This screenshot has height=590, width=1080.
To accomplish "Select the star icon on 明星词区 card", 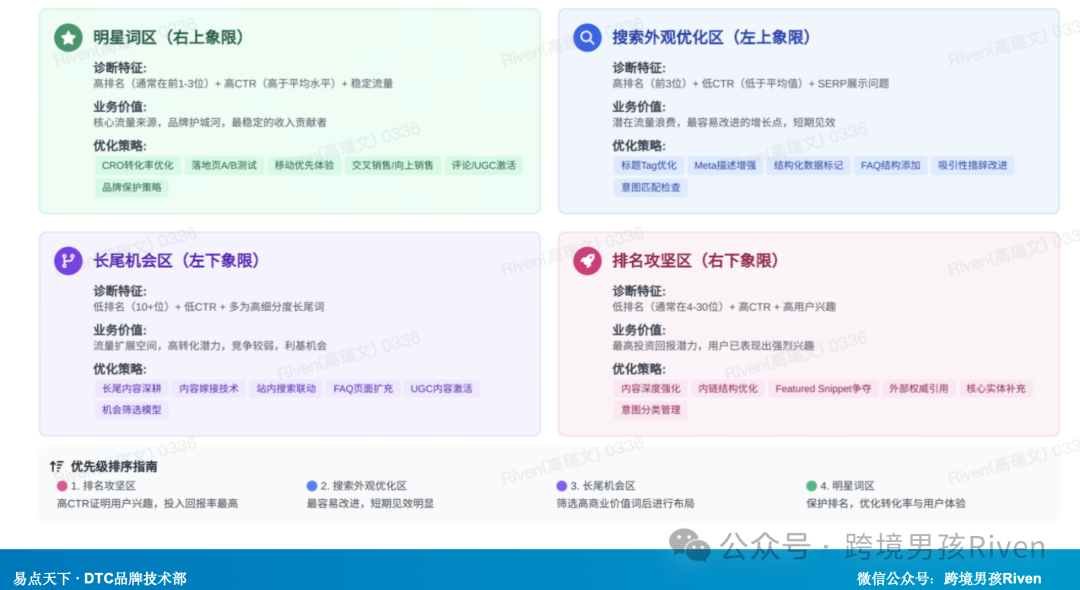I will coord(67,37).
